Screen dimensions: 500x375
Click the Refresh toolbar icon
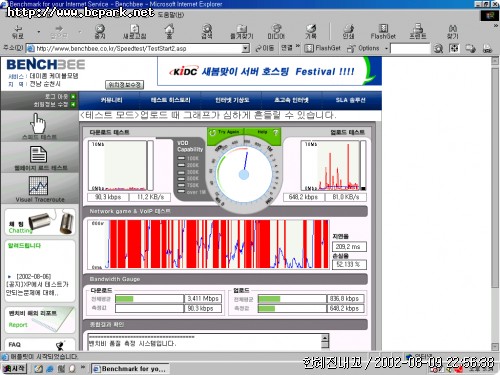135,32
